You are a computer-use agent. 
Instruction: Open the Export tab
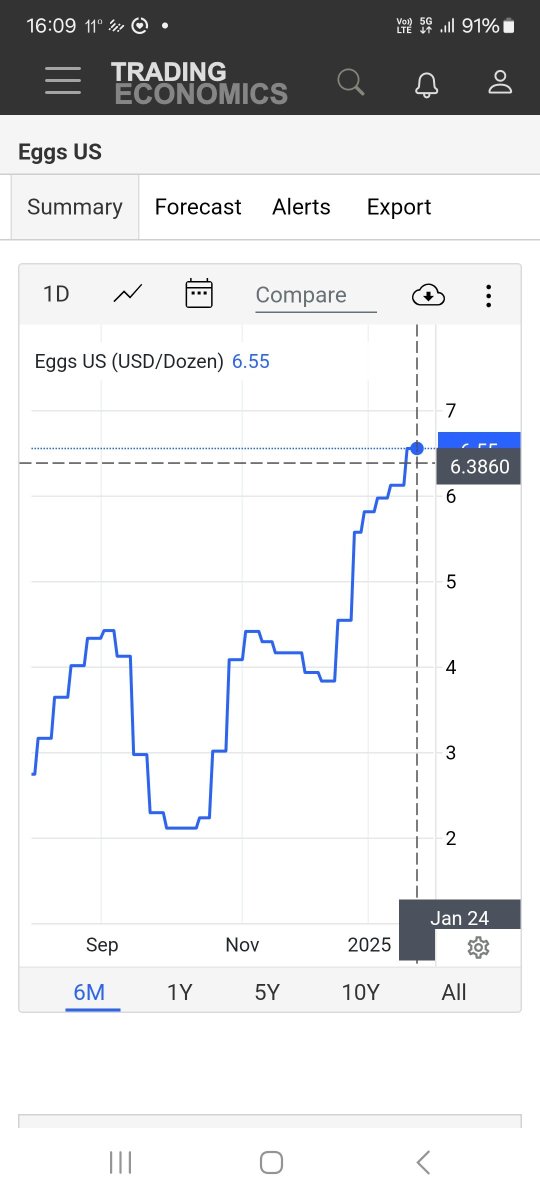pyautogui.click(x=399, y=207)
